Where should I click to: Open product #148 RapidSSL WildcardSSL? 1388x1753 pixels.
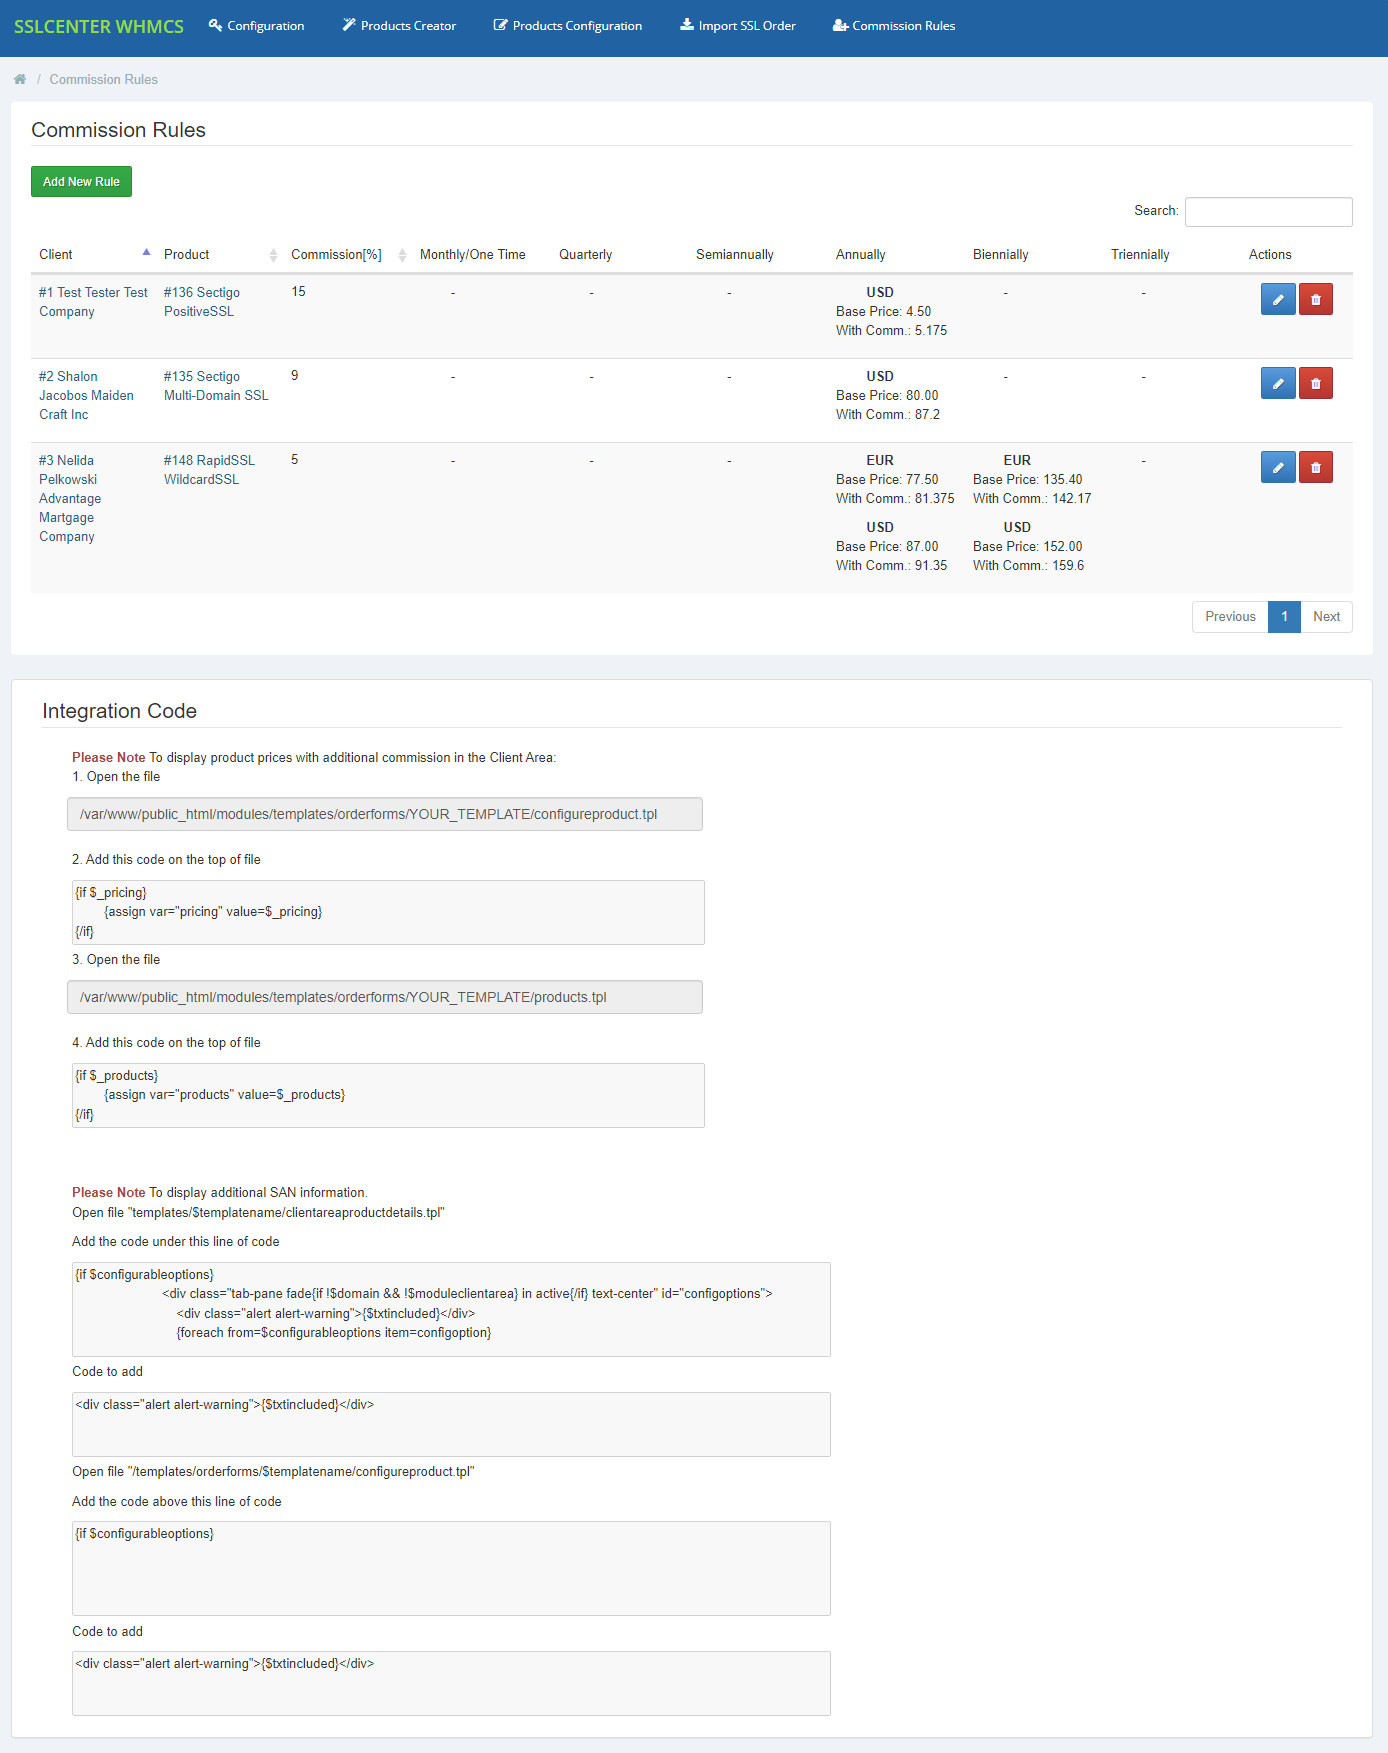(x=209, y=470)
